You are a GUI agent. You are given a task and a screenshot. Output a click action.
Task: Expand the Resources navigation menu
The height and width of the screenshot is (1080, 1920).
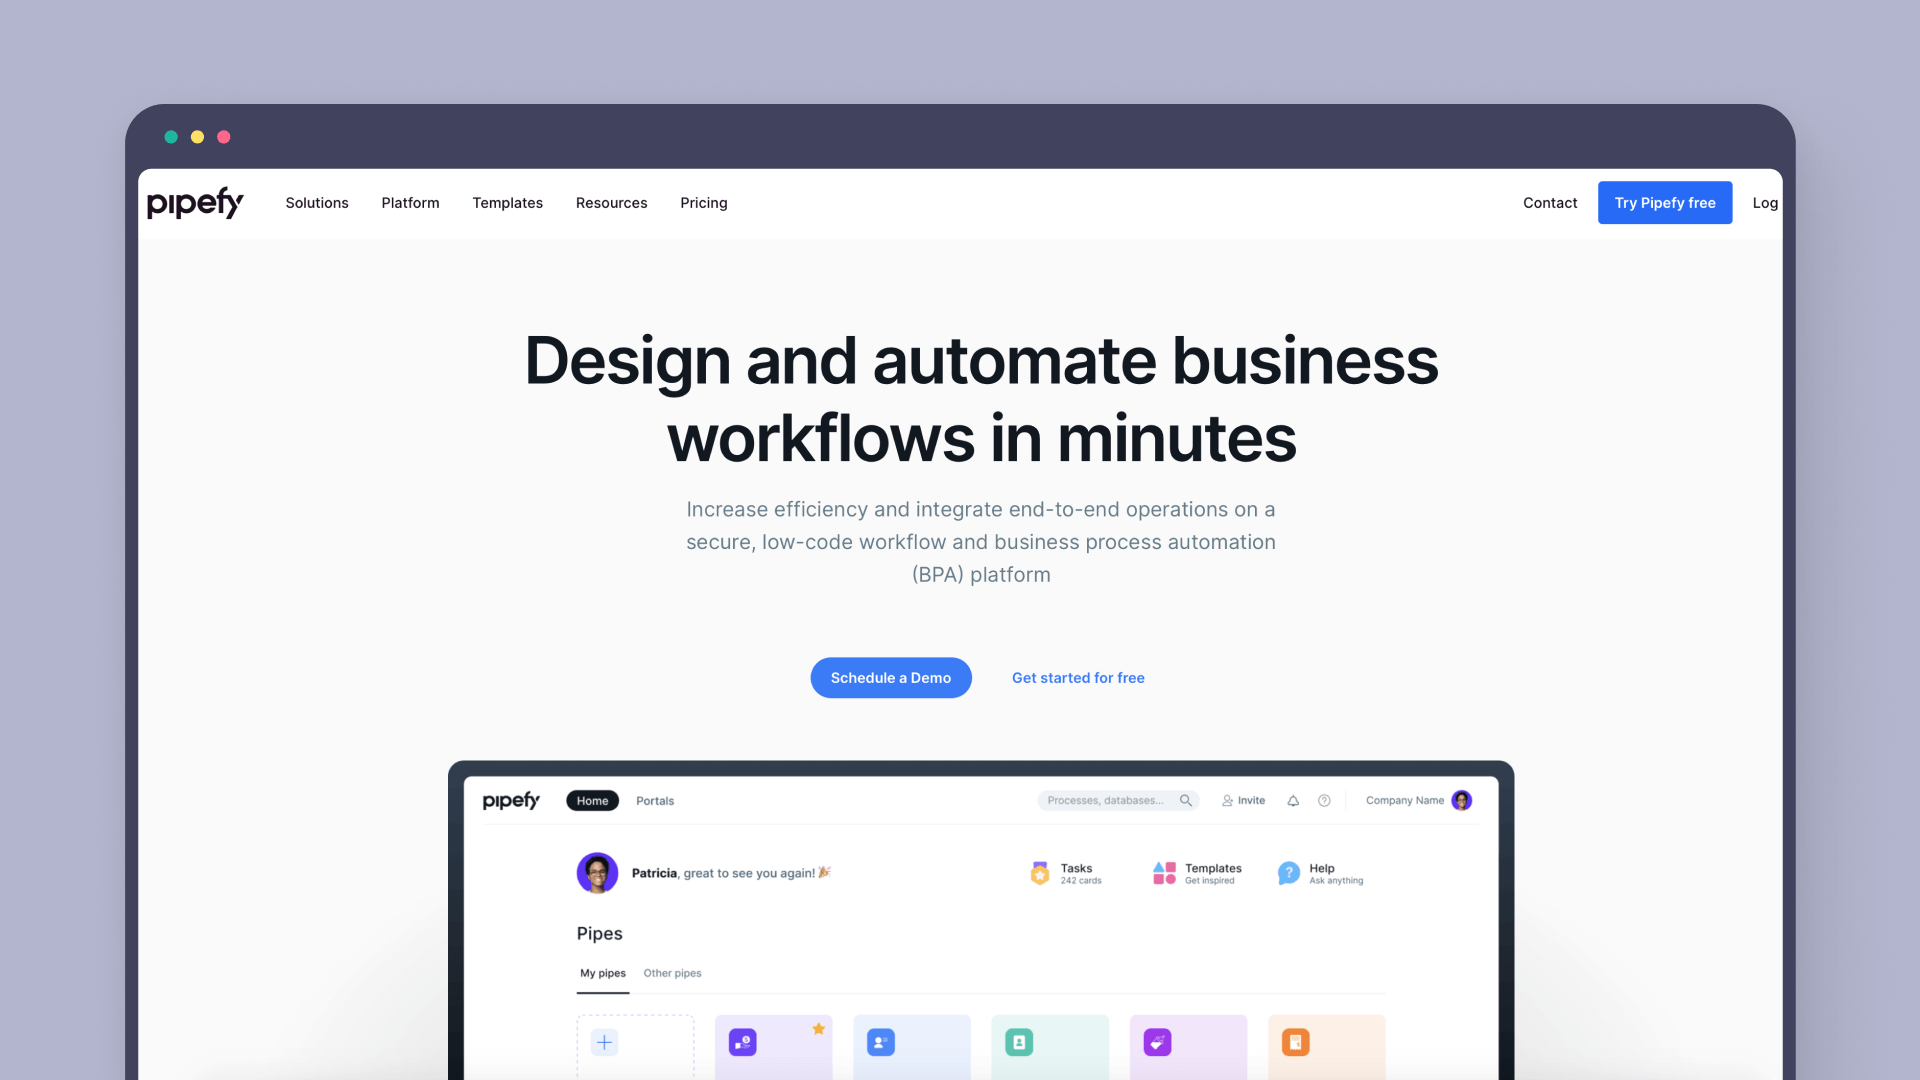(611, 203)
